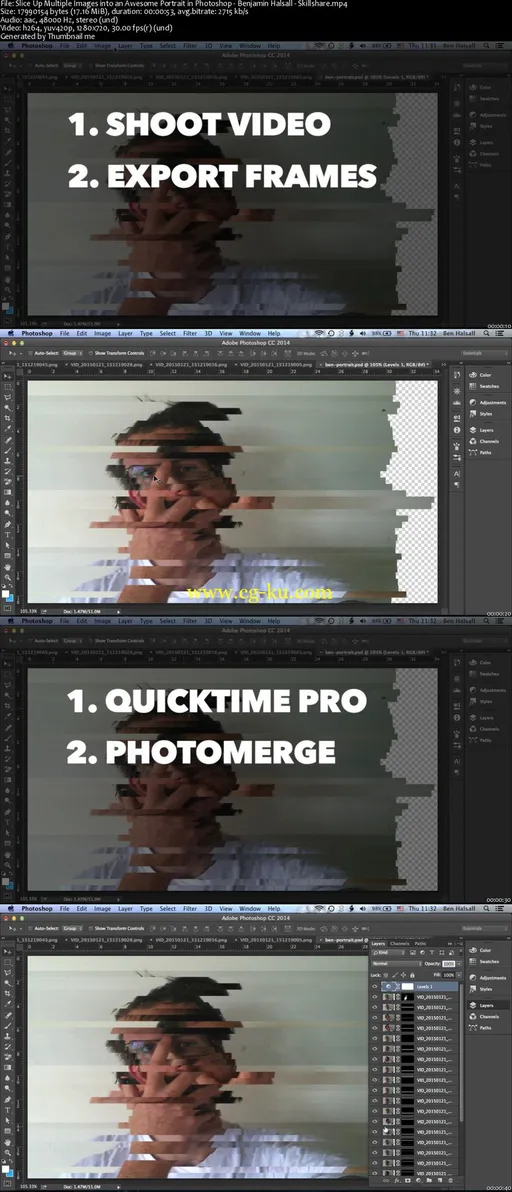
Task: Select the Pen tool in the 00:00:40 frame
Action: [8, 1099]
